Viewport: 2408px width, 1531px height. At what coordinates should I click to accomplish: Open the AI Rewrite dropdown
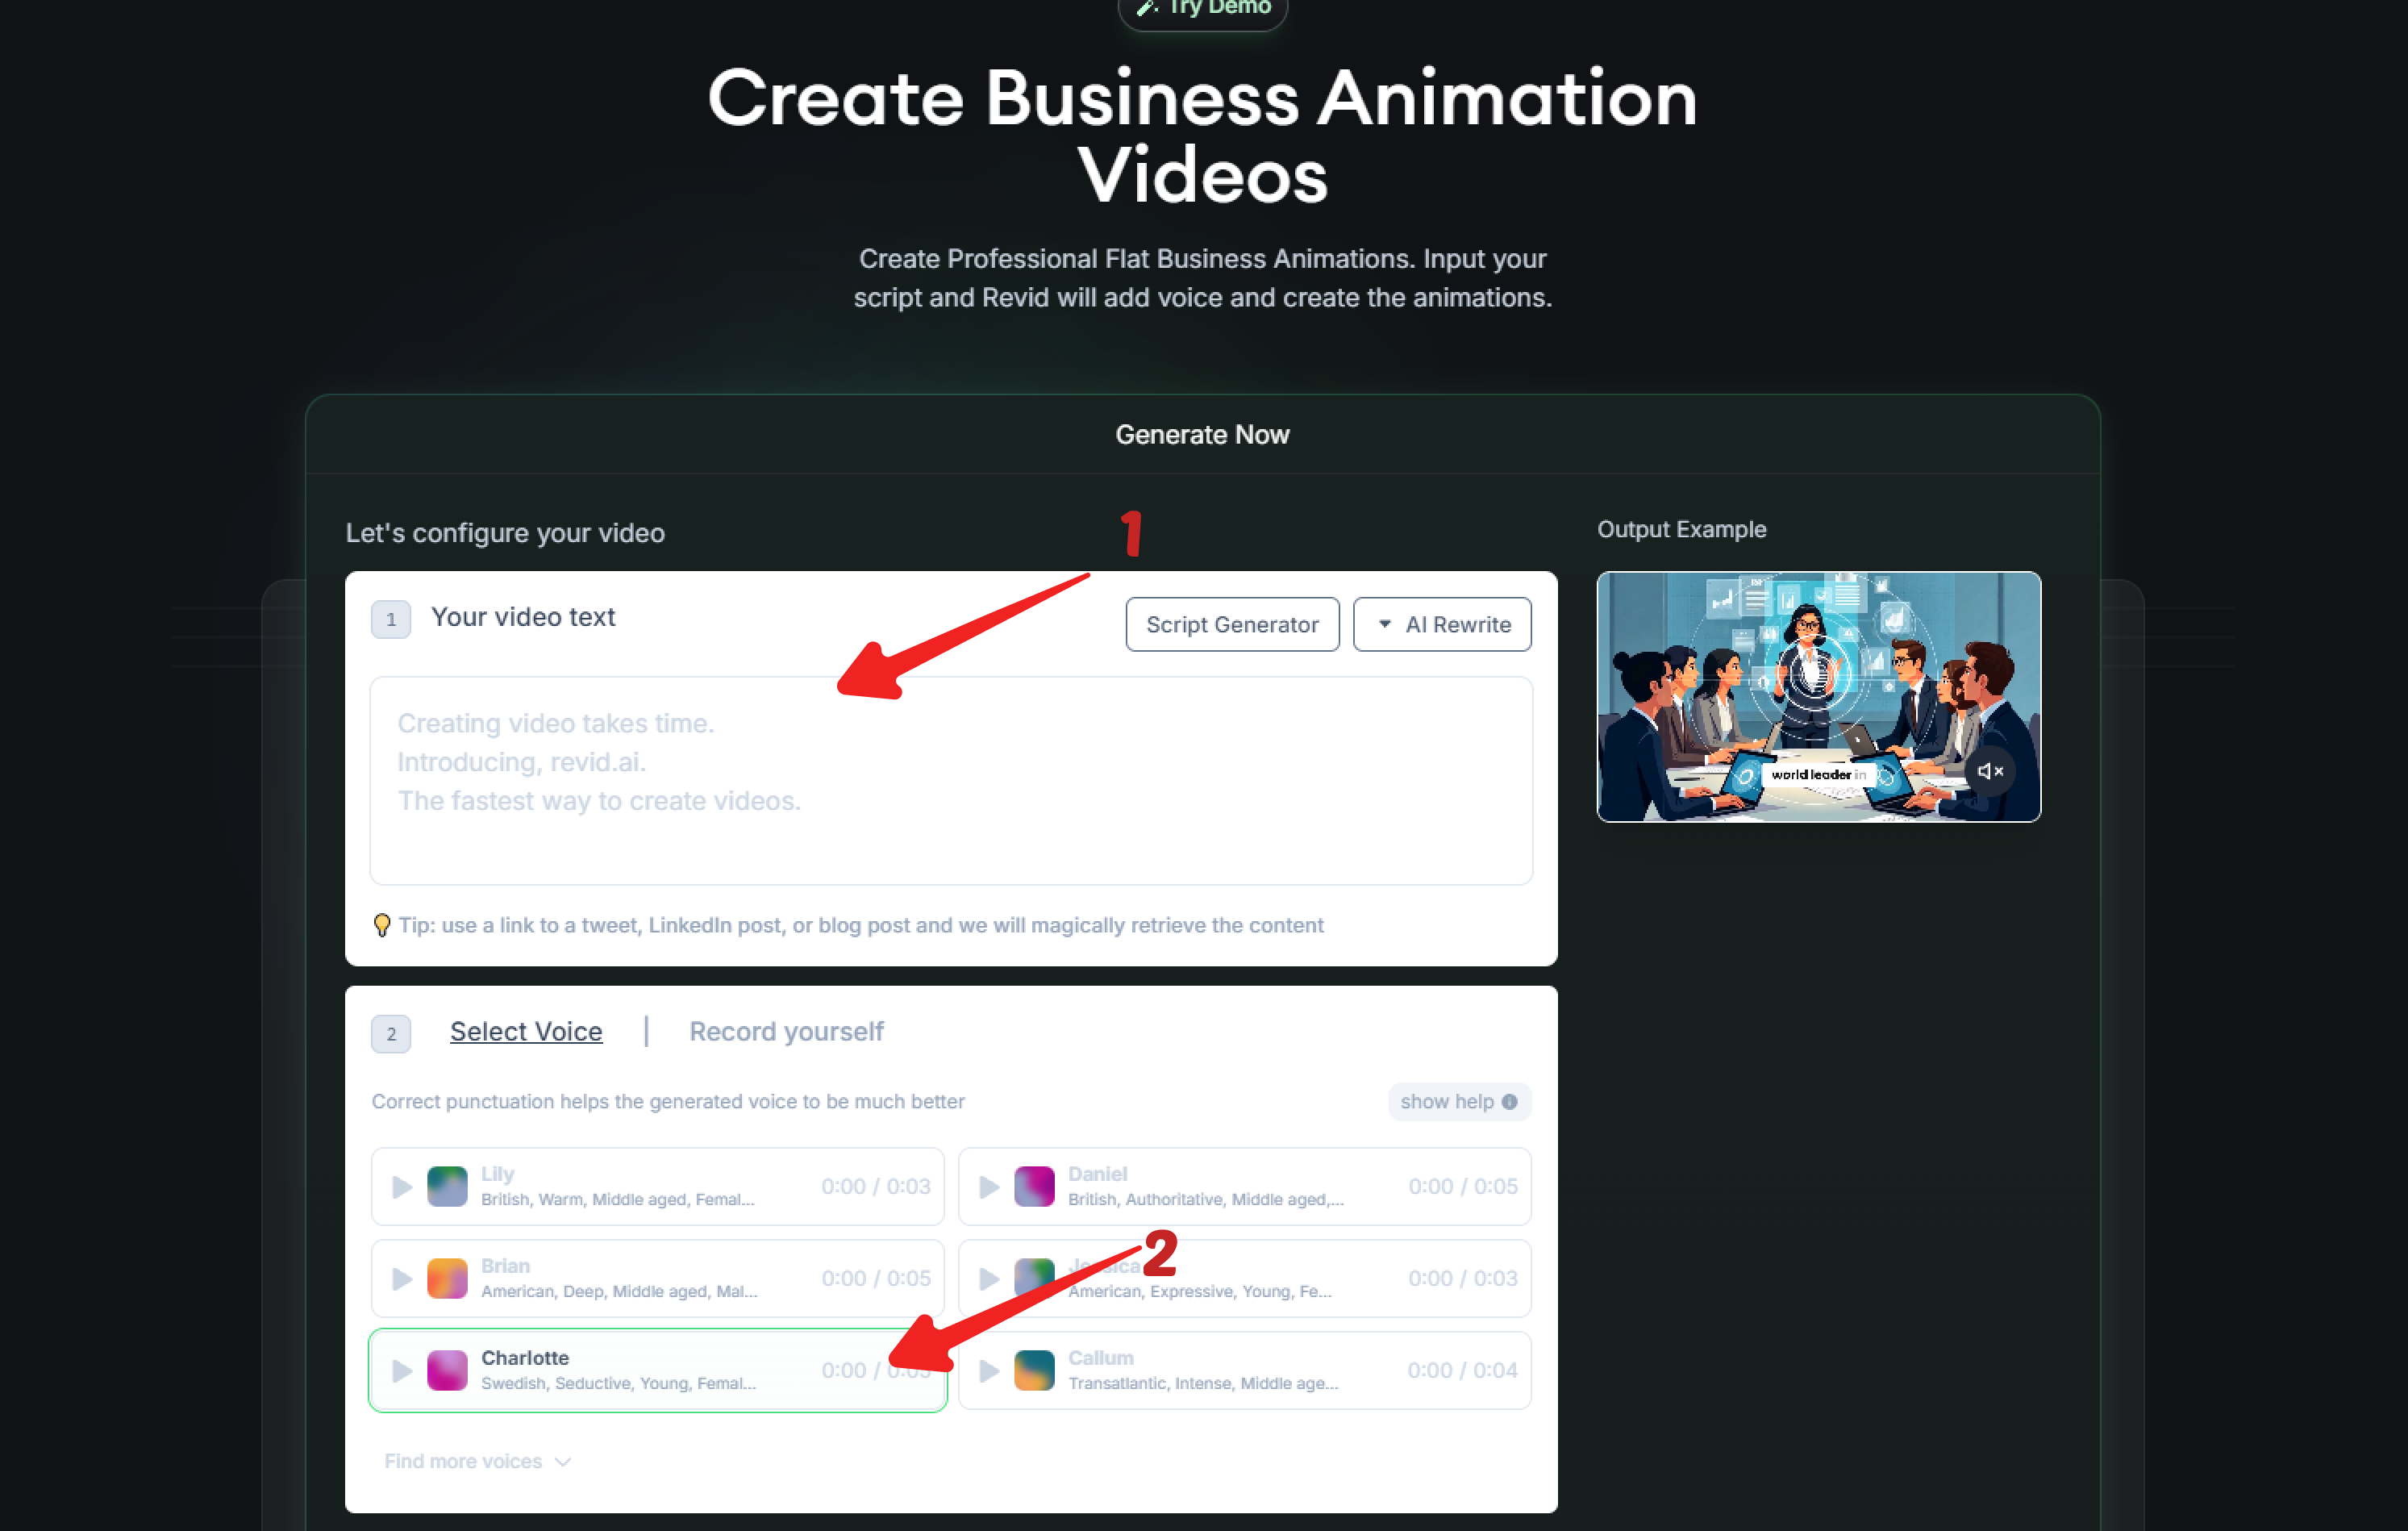click(x=1442, y=624)
